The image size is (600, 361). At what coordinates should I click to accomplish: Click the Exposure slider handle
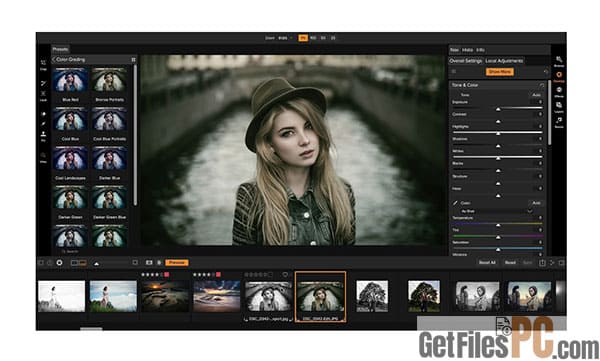(x=498, y=109)
